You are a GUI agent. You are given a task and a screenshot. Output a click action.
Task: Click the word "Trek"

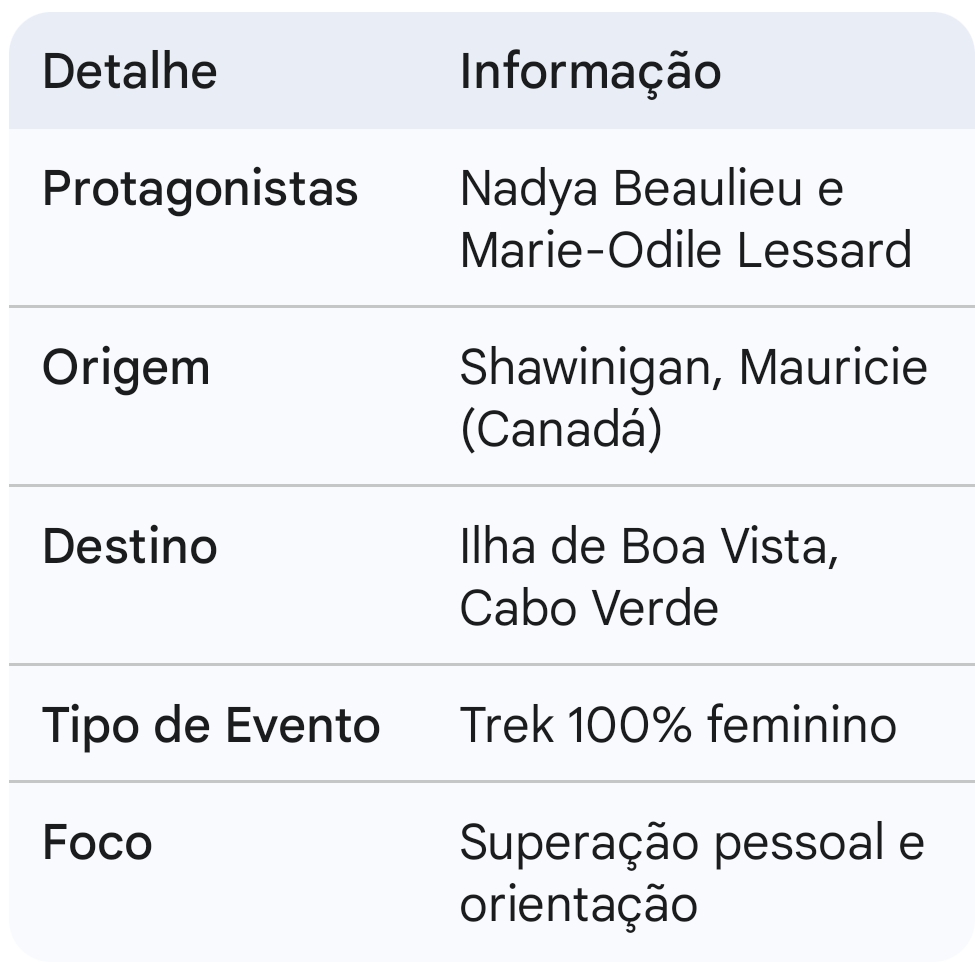[x=506, y=725]
